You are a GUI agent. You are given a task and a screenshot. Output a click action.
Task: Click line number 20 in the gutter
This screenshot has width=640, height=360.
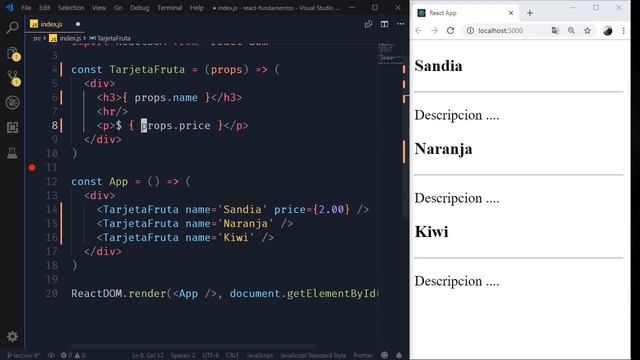tap(51, 293)
